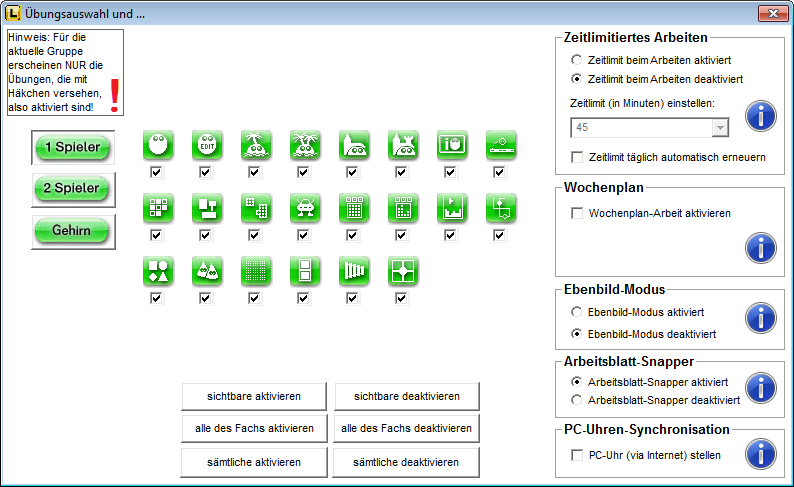
Task: Select the single palm tree island icon
Action: (x=255, y=144)
